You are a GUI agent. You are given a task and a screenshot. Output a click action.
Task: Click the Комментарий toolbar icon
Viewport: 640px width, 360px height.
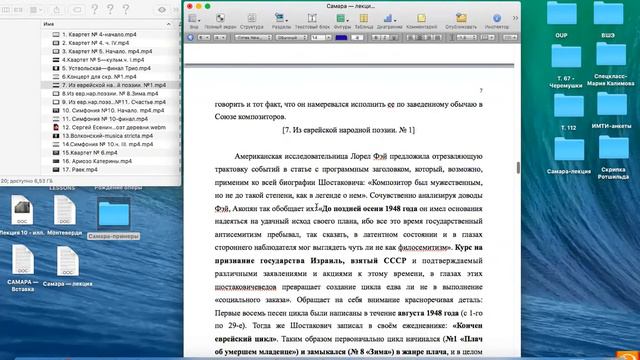click(x=421, y=18)
